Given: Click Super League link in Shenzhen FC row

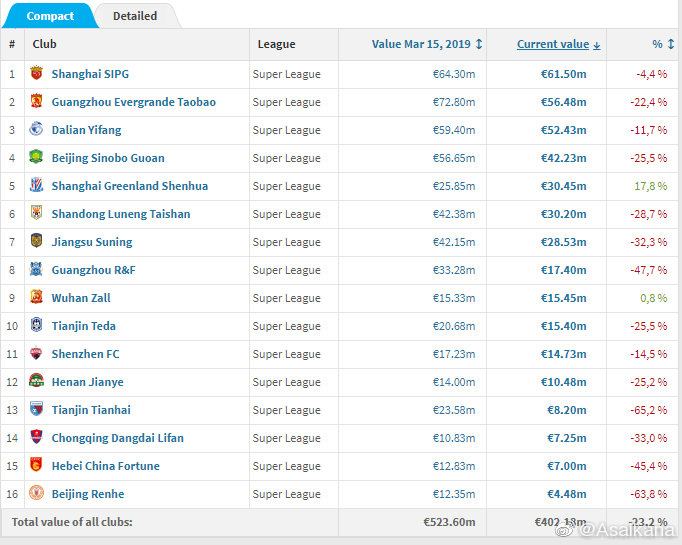Looking at the screenshot, I should coord(286,354).
